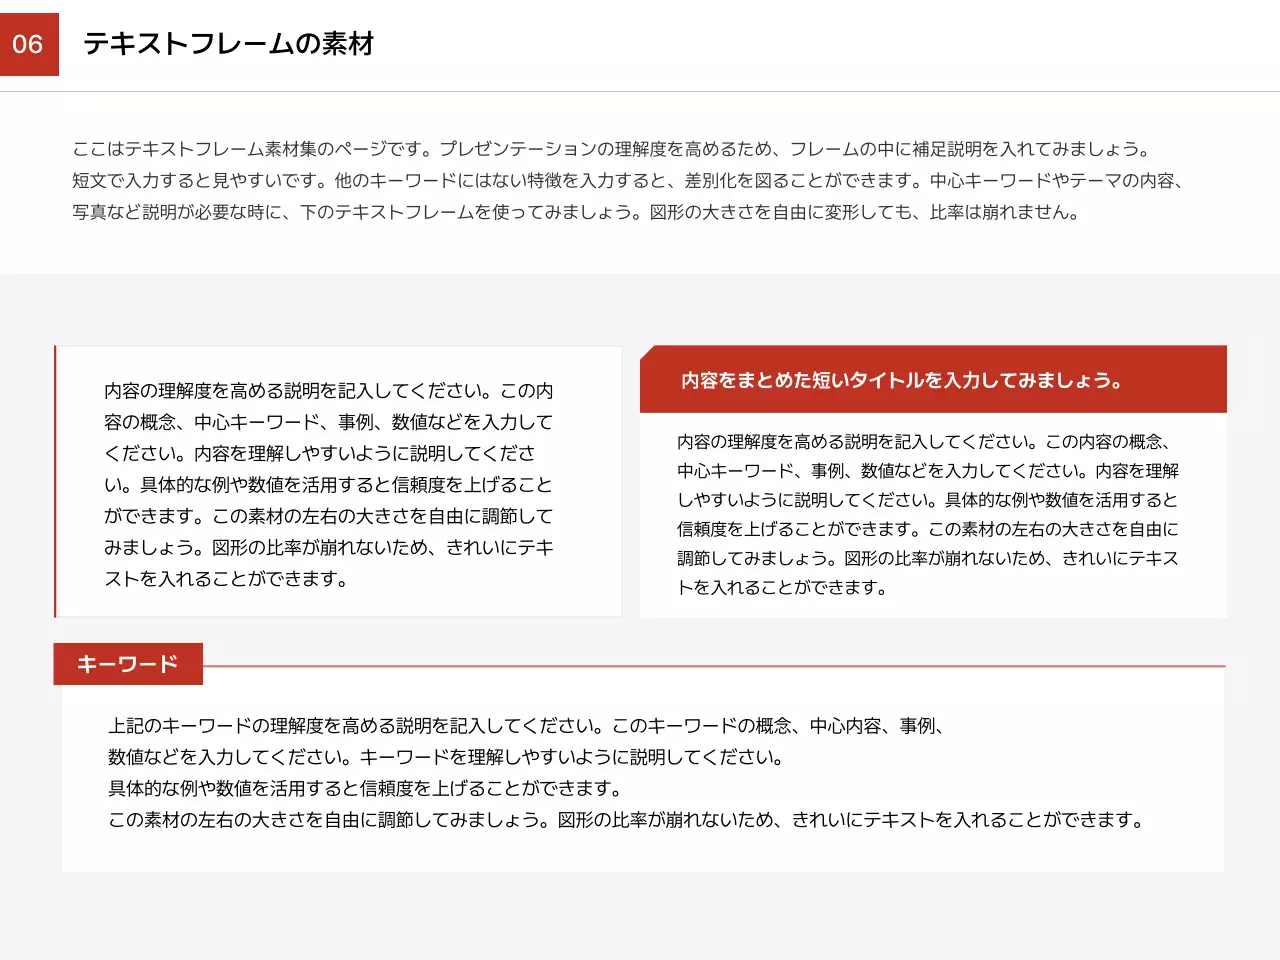Image resolution: width=1280 pixels, height=960 pixels.
Task: Select the red キーワード label
Action: pos(128,664)
